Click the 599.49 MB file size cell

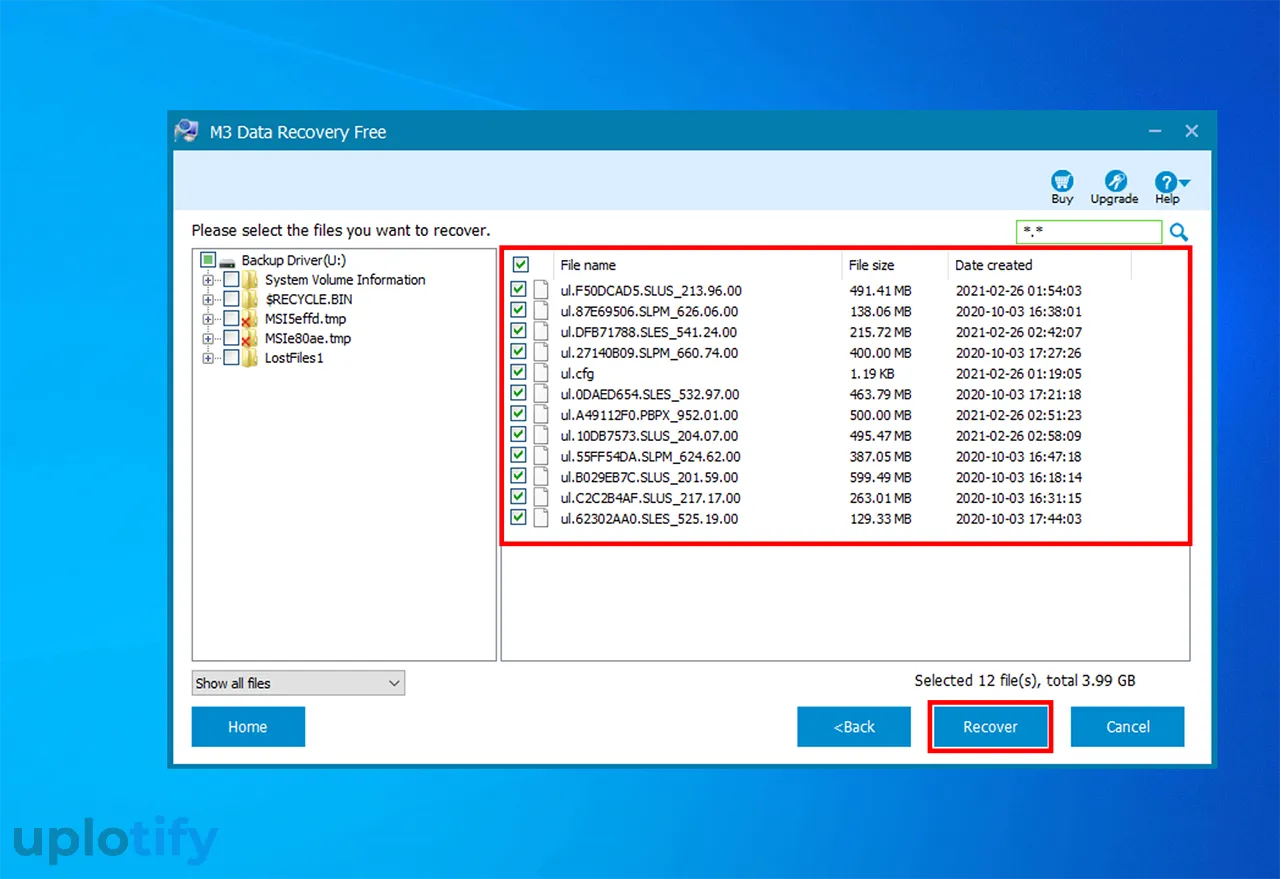880,477
